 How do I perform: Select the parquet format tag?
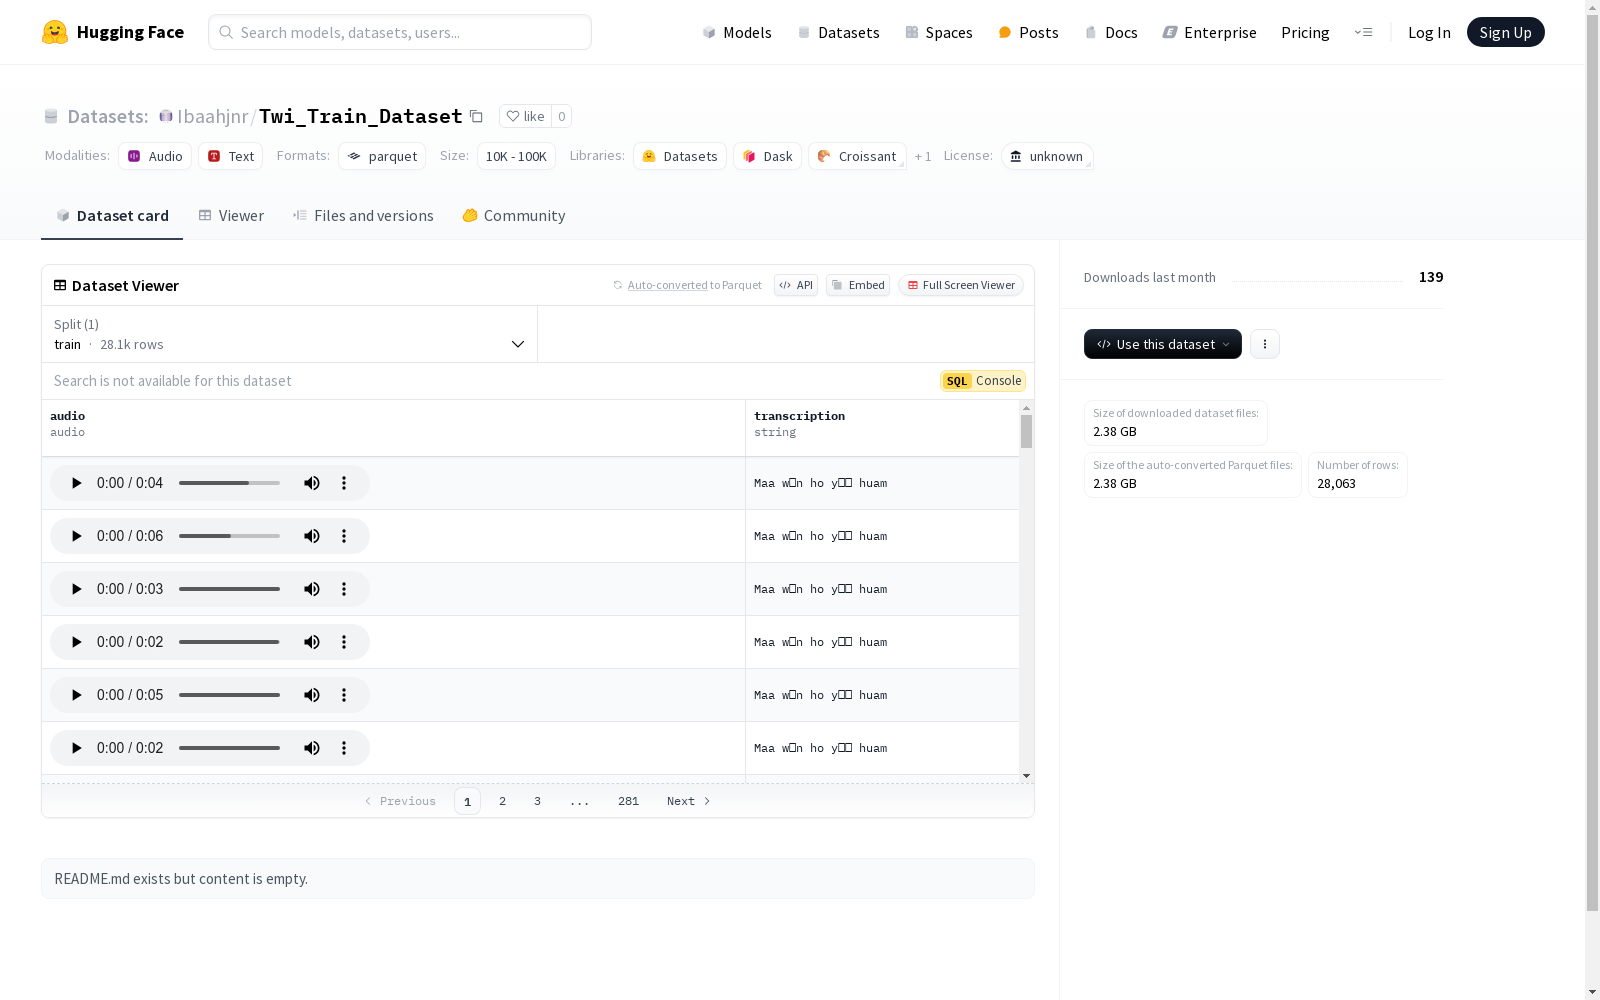(382, 156)
